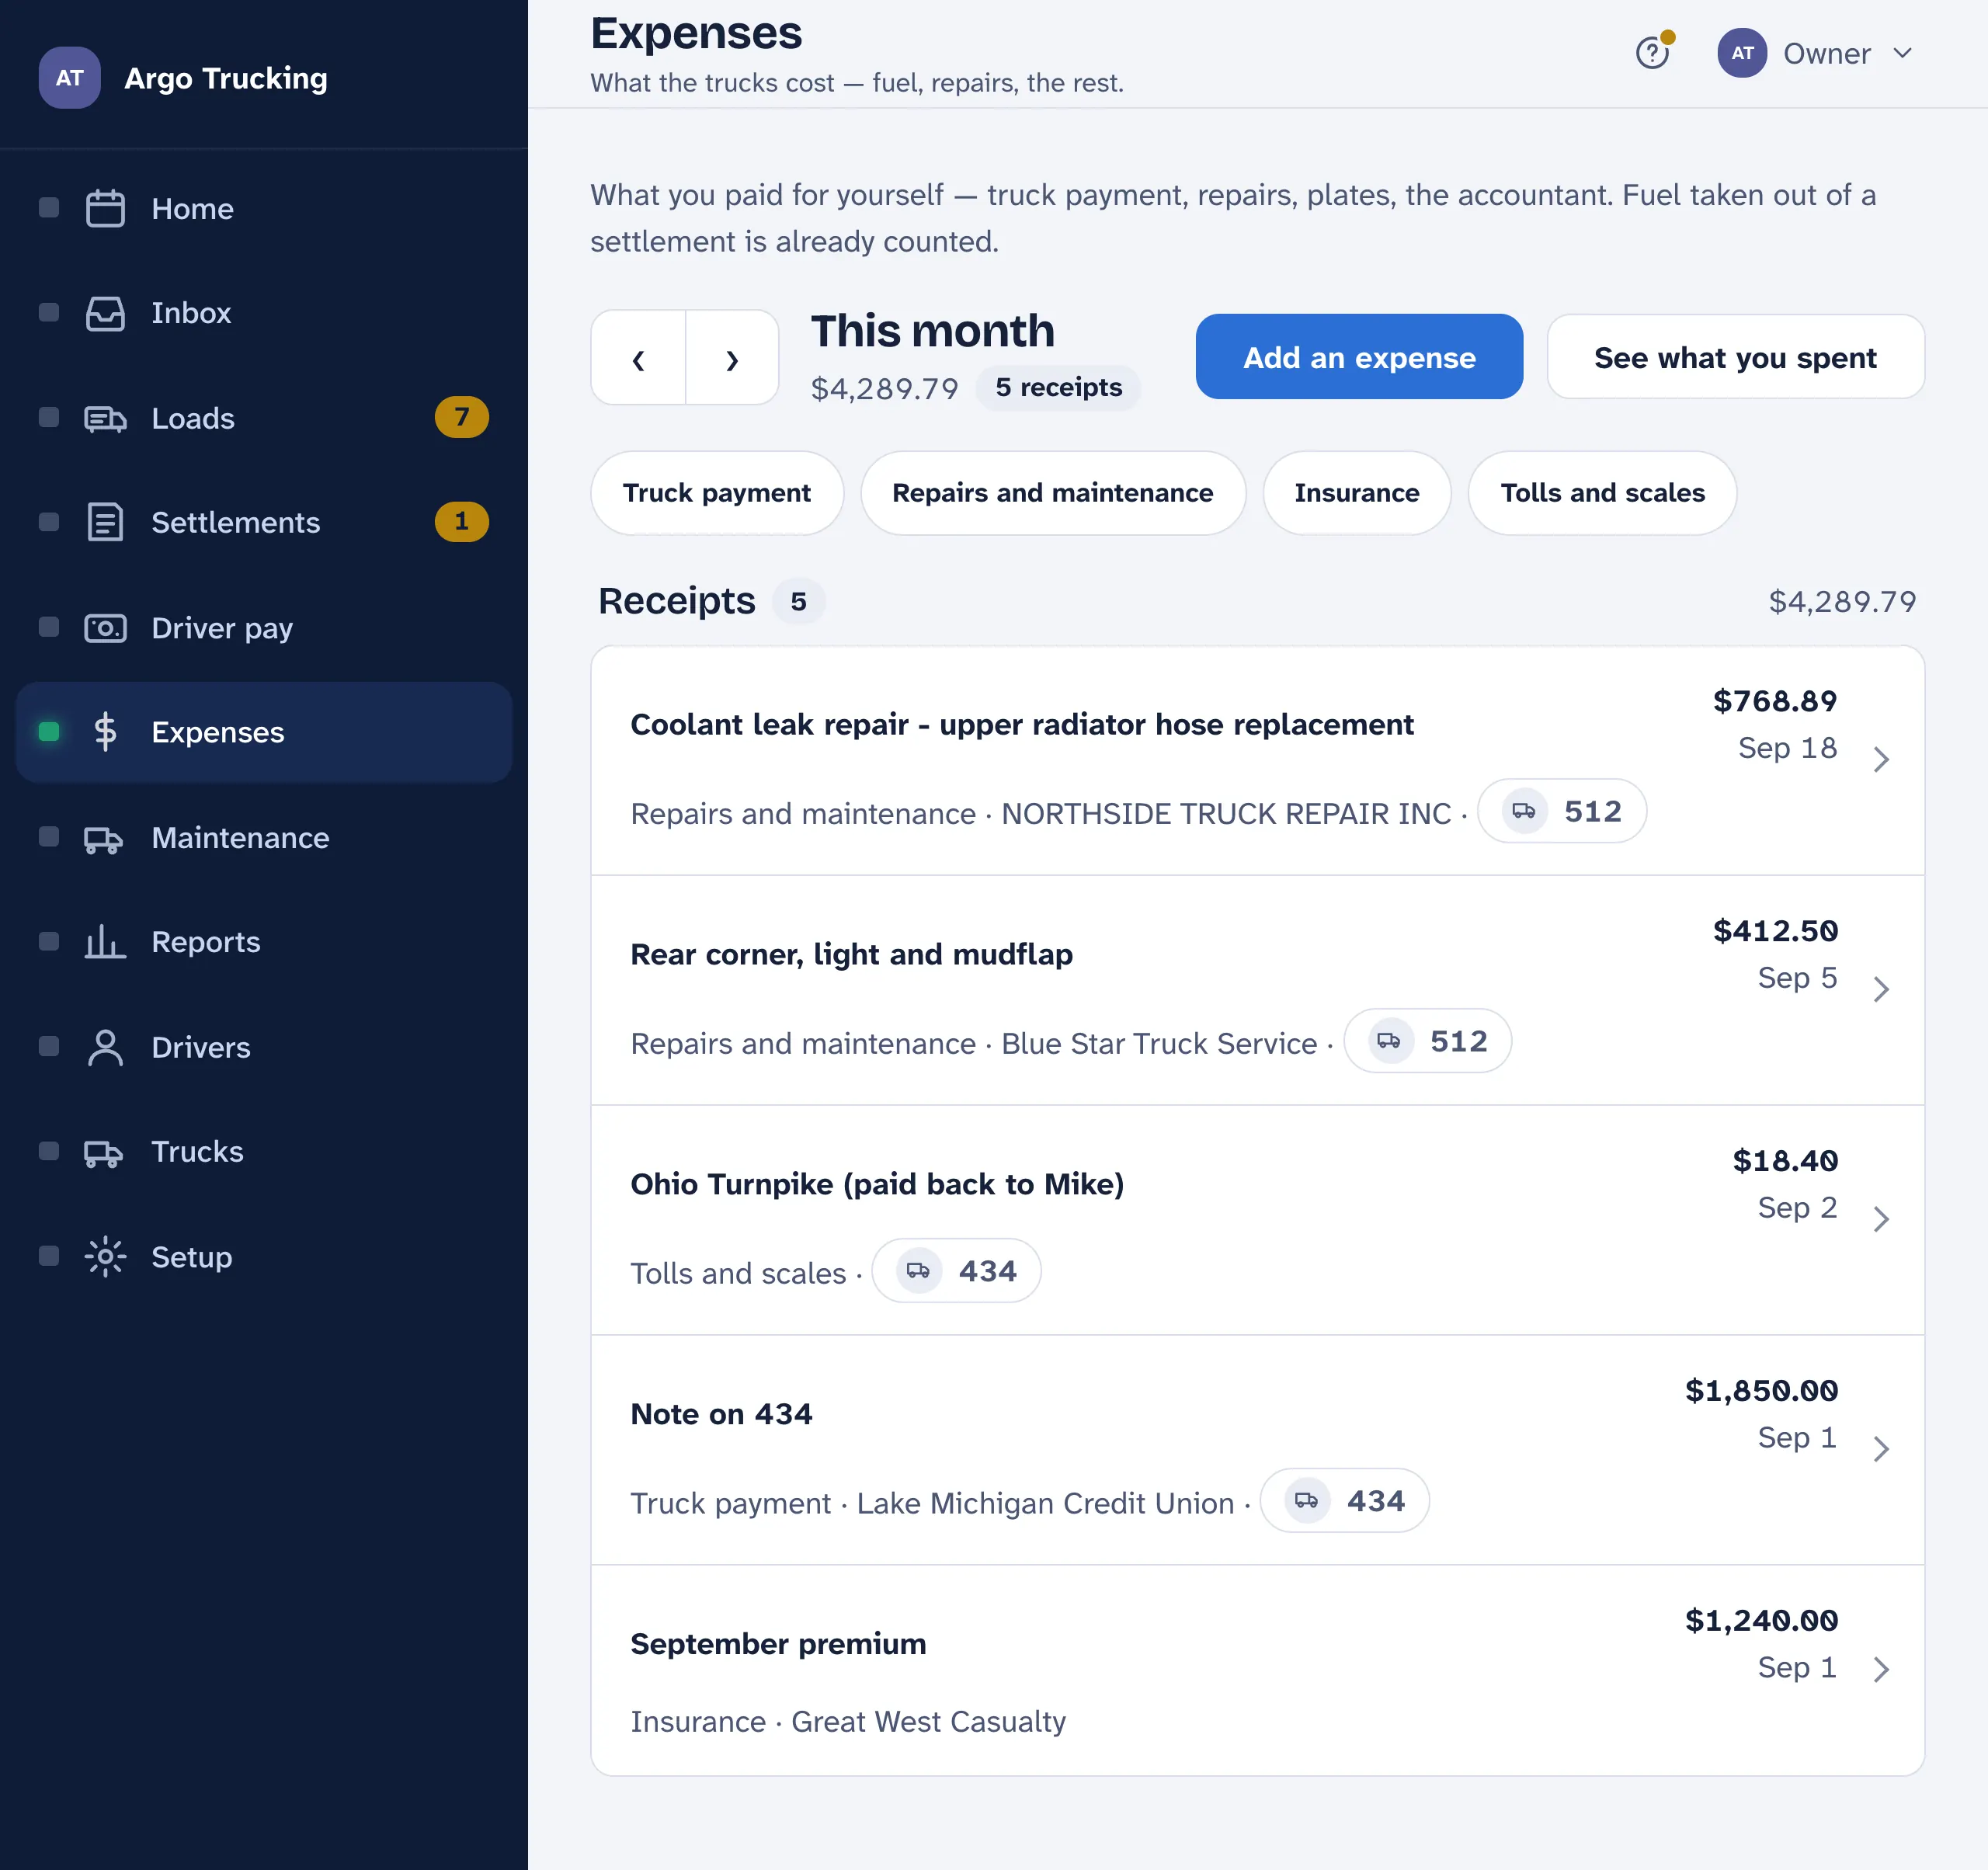Click Argo Trucking AT logo badge
Viewport: 1988px width, 1870px height.
(69, 78)
